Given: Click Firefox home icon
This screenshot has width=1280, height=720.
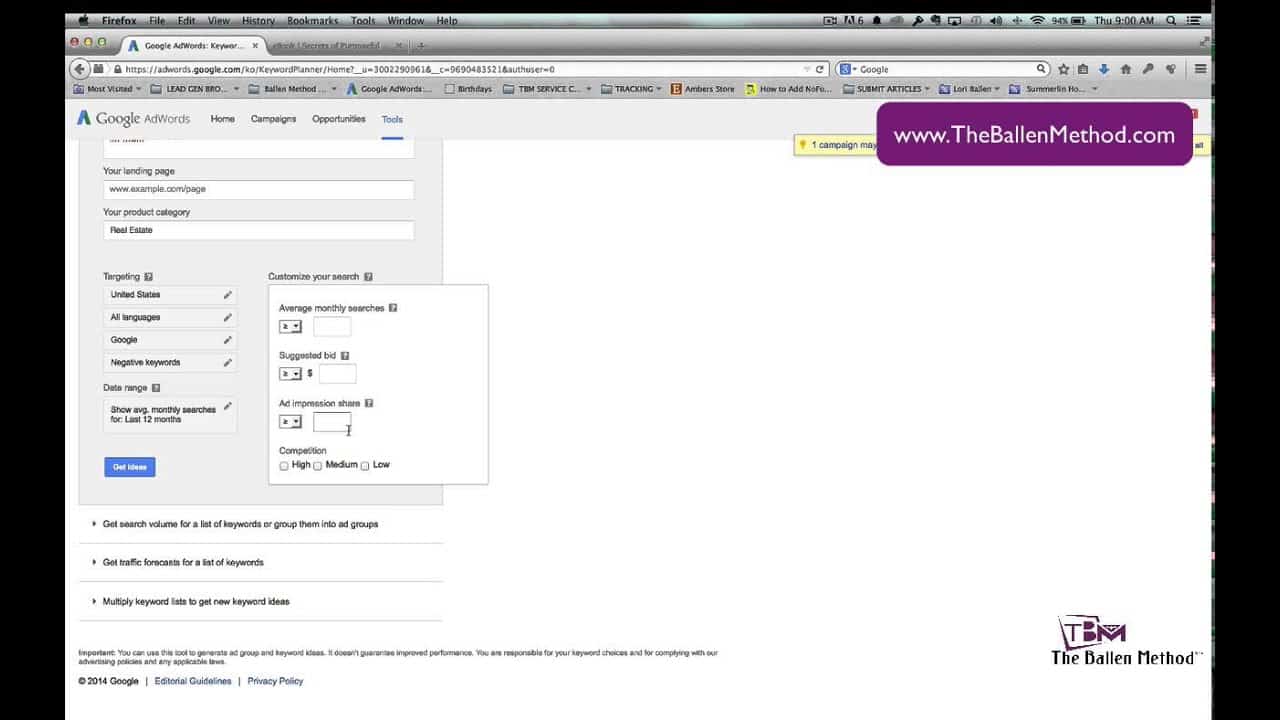Looking at the screenshot, I should [x=1126, y=69].
